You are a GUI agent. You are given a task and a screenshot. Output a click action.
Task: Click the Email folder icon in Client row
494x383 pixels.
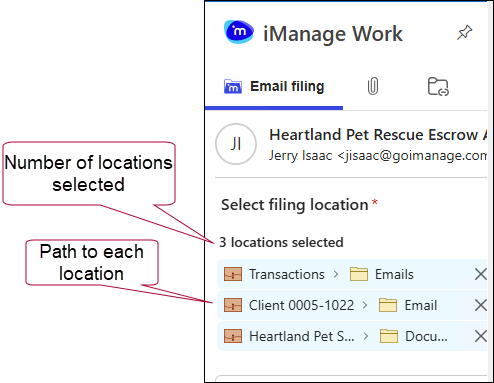(x=388, y=305)
